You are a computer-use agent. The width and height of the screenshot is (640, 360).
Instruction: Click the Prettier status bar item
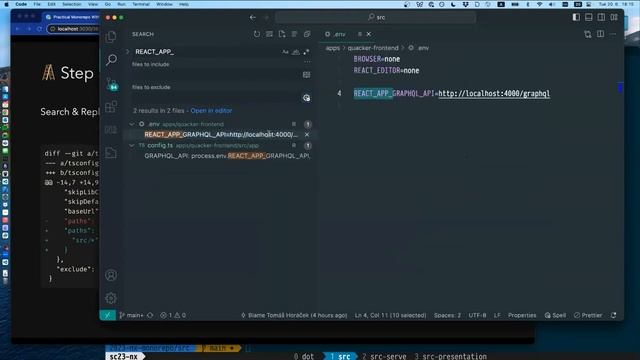588,315
